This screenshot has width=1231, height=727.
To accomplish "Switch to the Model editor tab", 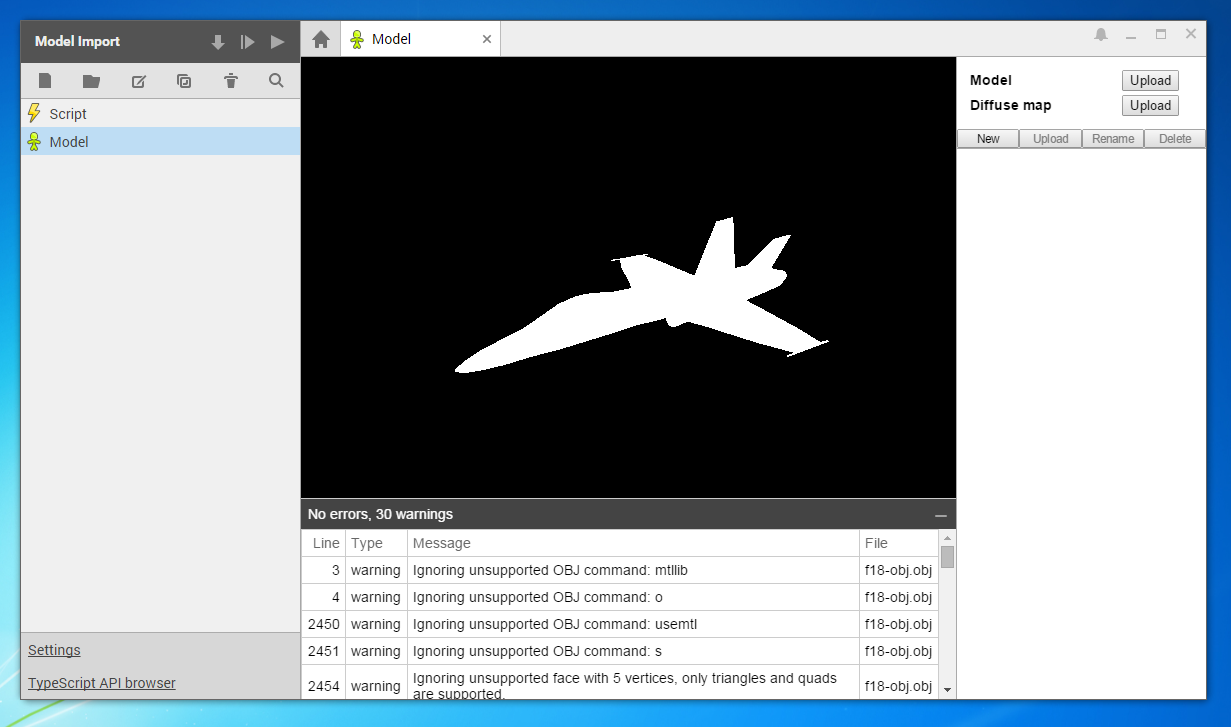I will click(x=420, y=39).
